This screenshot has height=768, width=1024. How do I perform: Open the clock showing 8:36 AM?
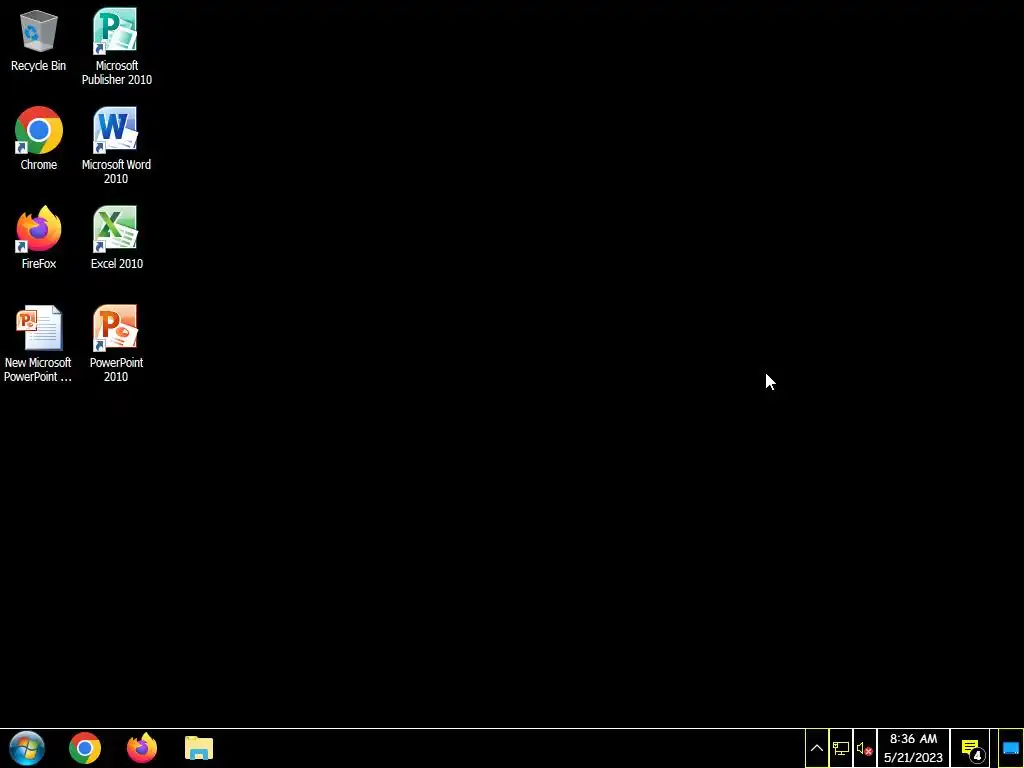click(913, 748)
